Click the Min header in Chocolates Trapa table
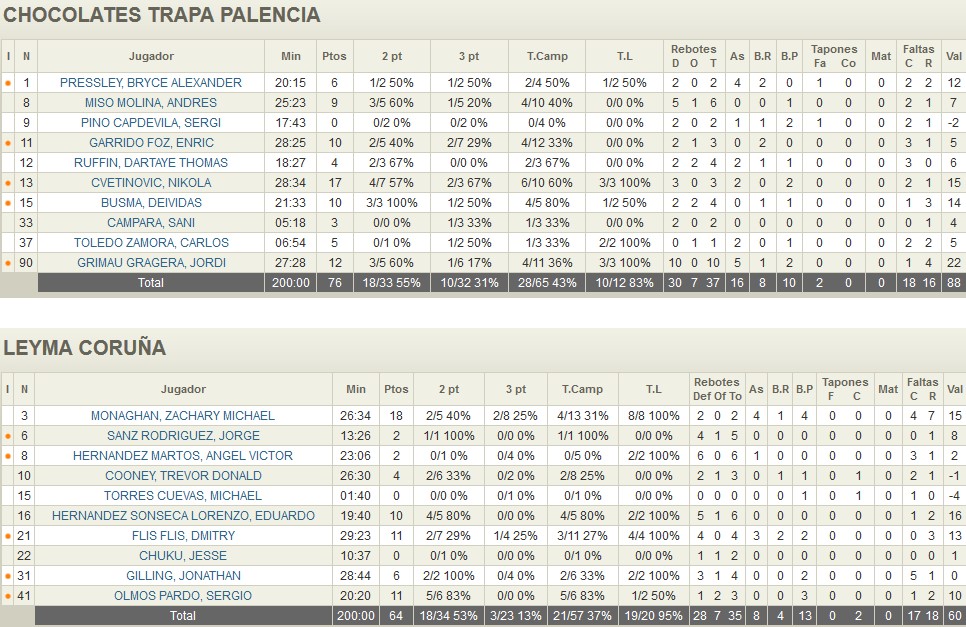The image size is (966, 627). pyautogui.click(x=291, y=56)
